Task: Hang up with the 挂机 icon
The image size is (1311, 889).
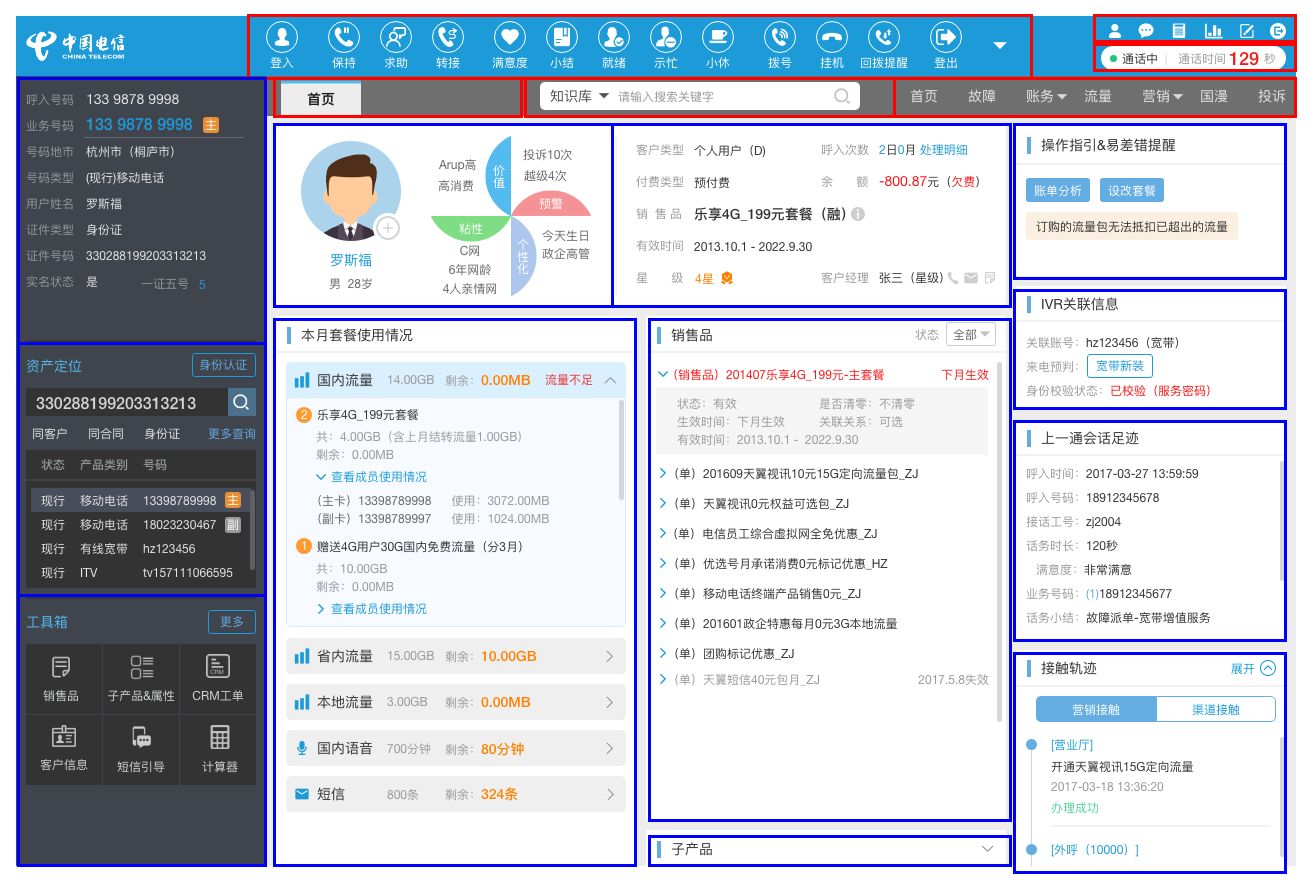Action: click(x=832, y=38)
